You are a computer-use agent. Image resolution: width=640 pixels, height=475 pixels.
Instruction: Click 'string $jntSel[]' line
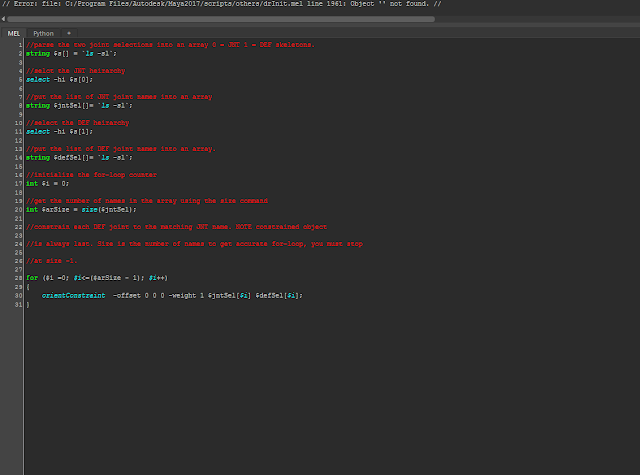(79, 106)
